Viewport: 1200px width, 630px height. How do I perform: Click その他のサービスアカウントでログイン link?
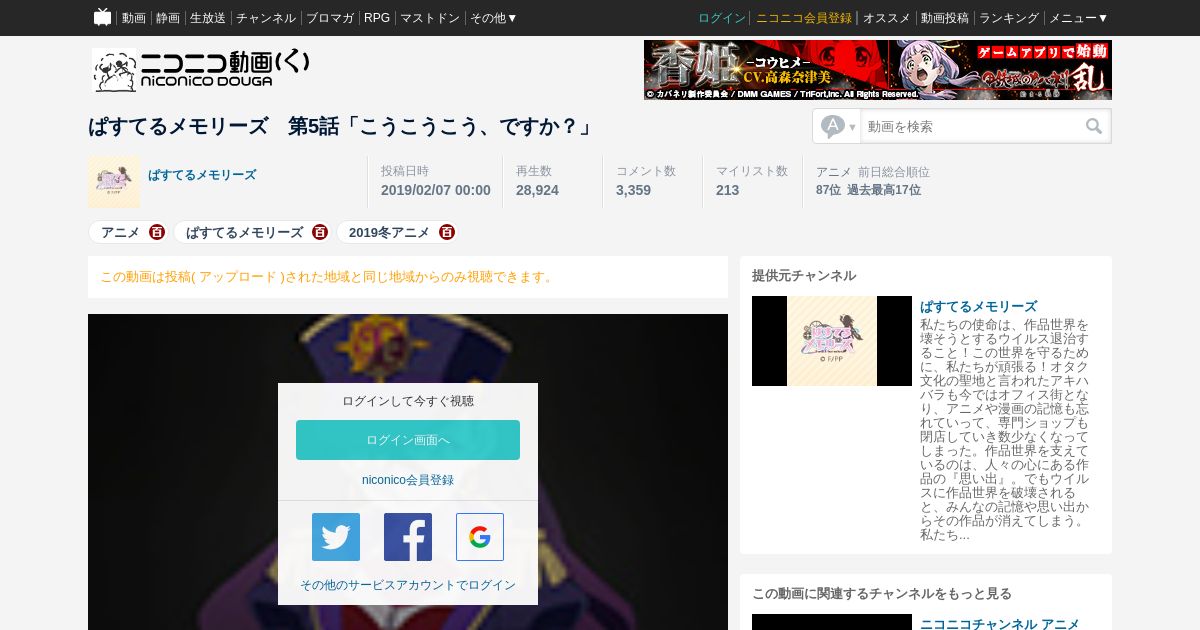point(408,585)
